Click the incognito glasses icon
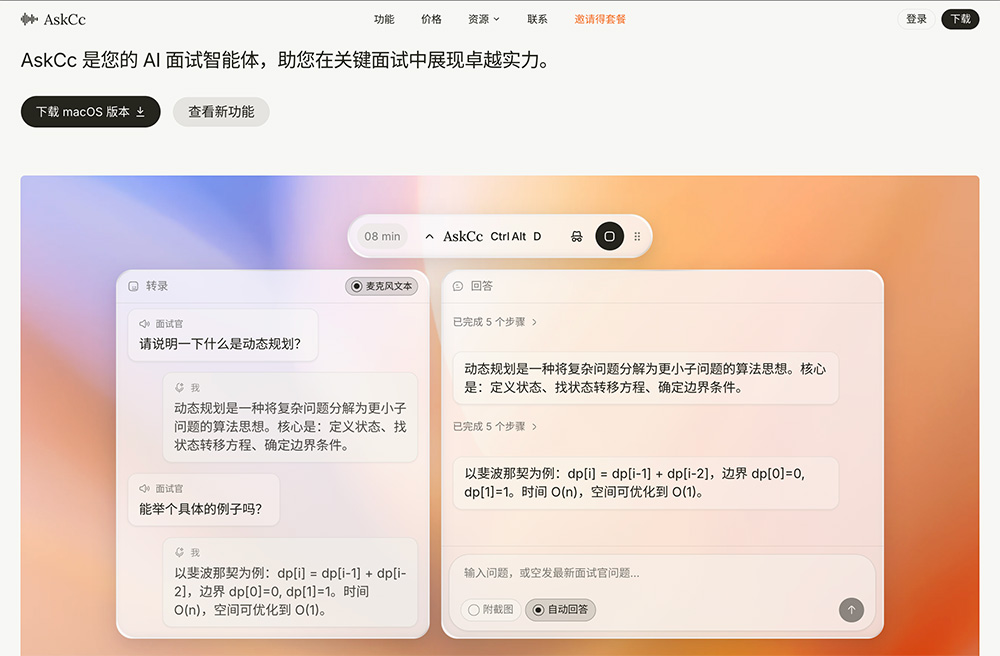 coord(577,237)
